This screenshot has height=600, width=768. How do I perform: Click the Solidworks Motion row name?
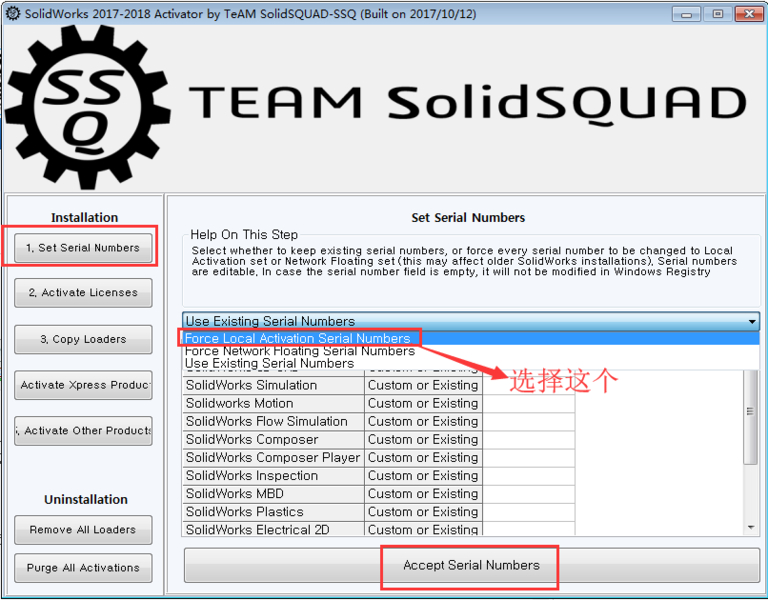[273, 404]
